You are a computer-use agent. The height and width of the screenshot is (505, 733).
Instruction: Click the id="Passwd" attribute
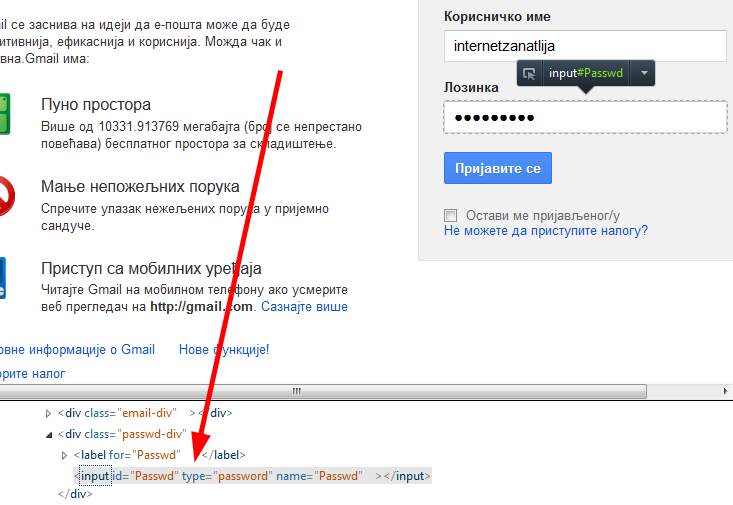coord(145,476)
